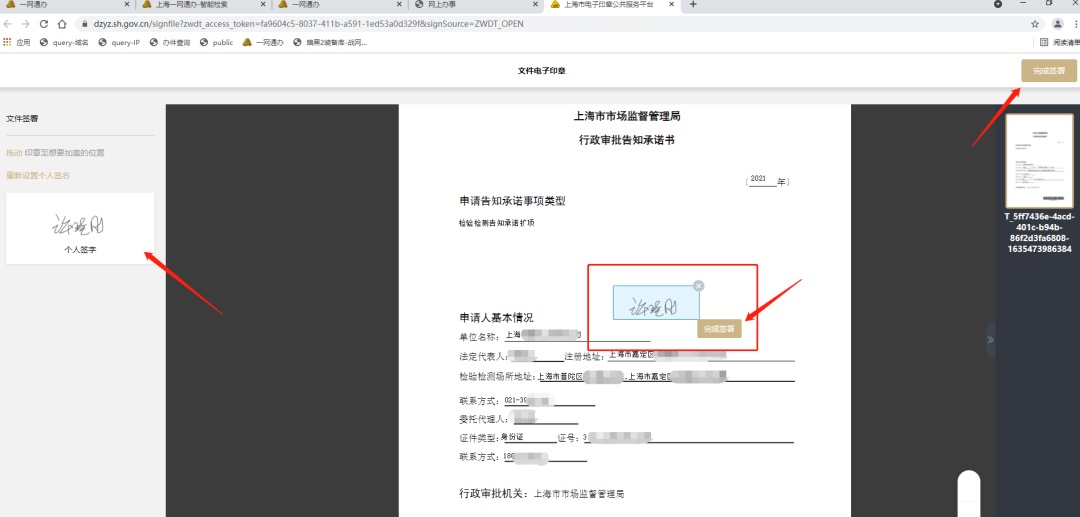Open the 阅读清单 reading list
Screen dimensions: 1080x517
1060,43
